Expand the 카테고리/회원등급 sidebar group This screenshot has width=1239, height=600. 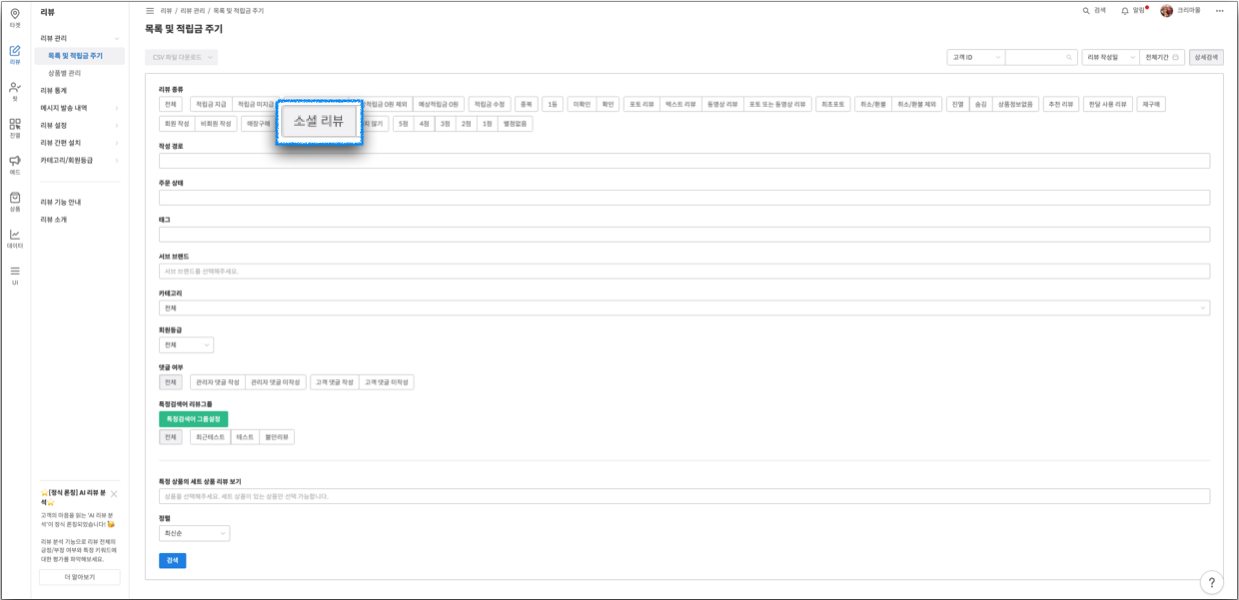click(78, 160)
